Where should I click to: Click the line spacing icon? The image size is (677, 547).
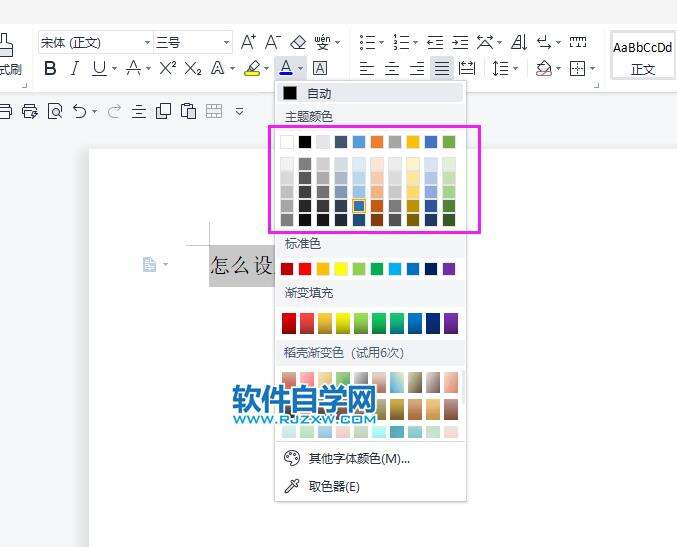(x=500, y=68)
